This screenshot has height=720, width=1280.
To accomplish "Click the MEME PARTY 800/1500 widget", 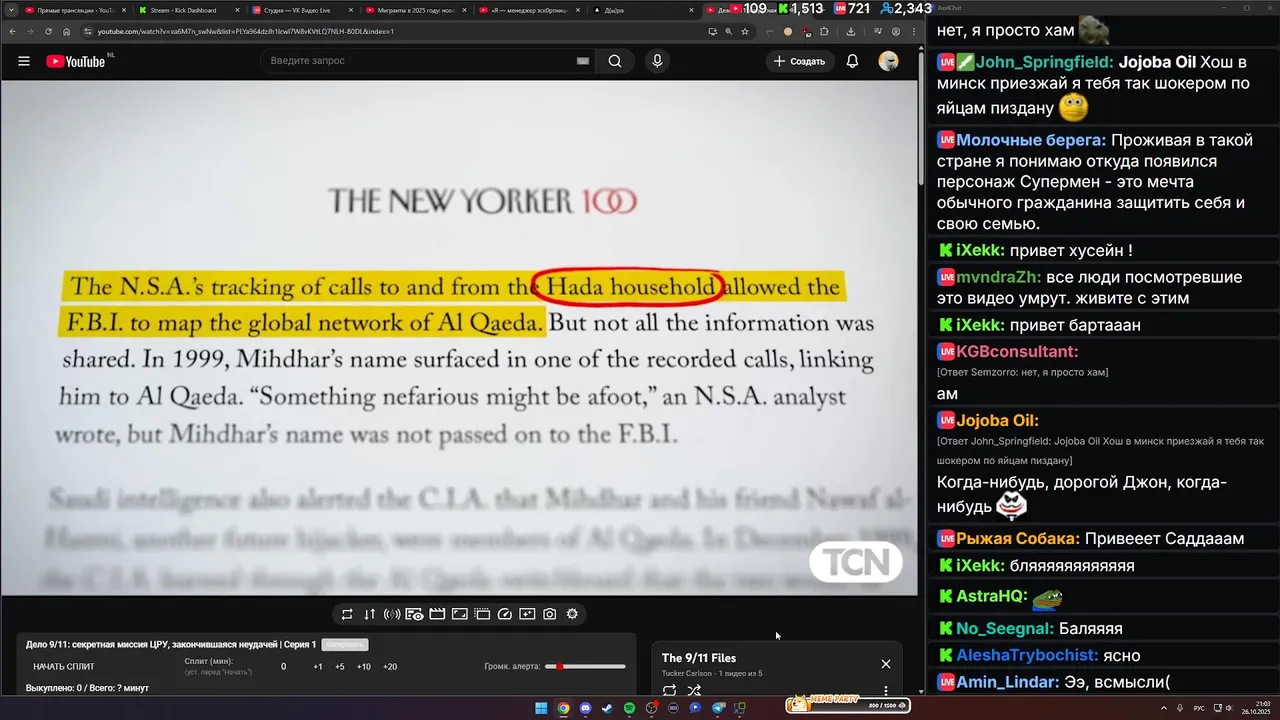I will click(848, 704).
